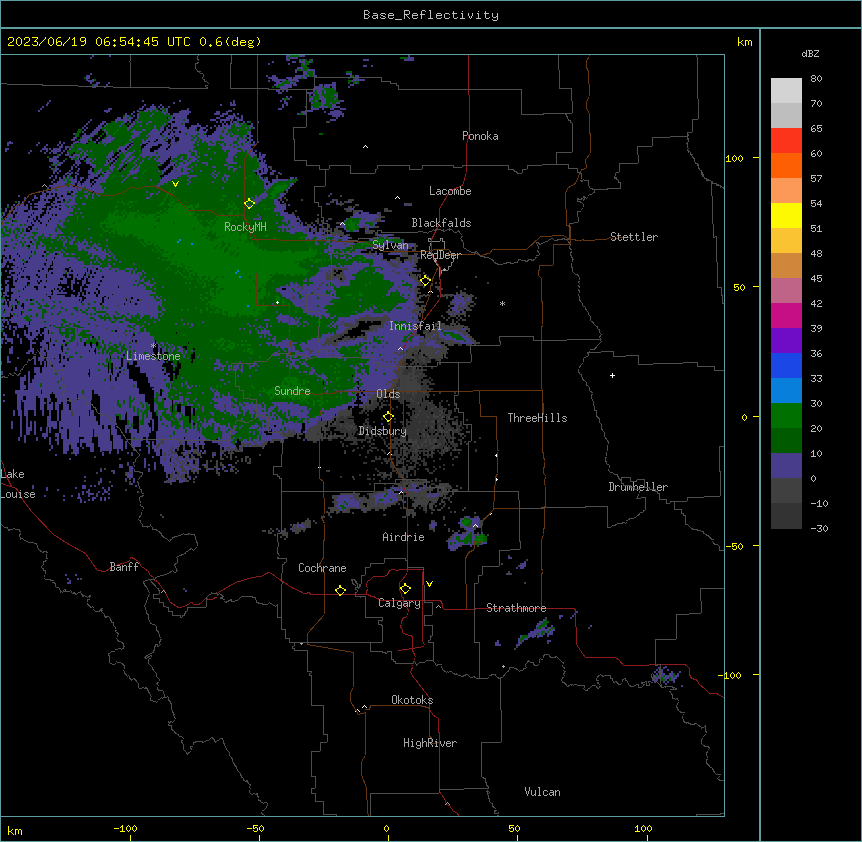Viewport: 862px width, 842px height.
Task: Click the Lake Louise map label
Action: (x=18, y=484)
